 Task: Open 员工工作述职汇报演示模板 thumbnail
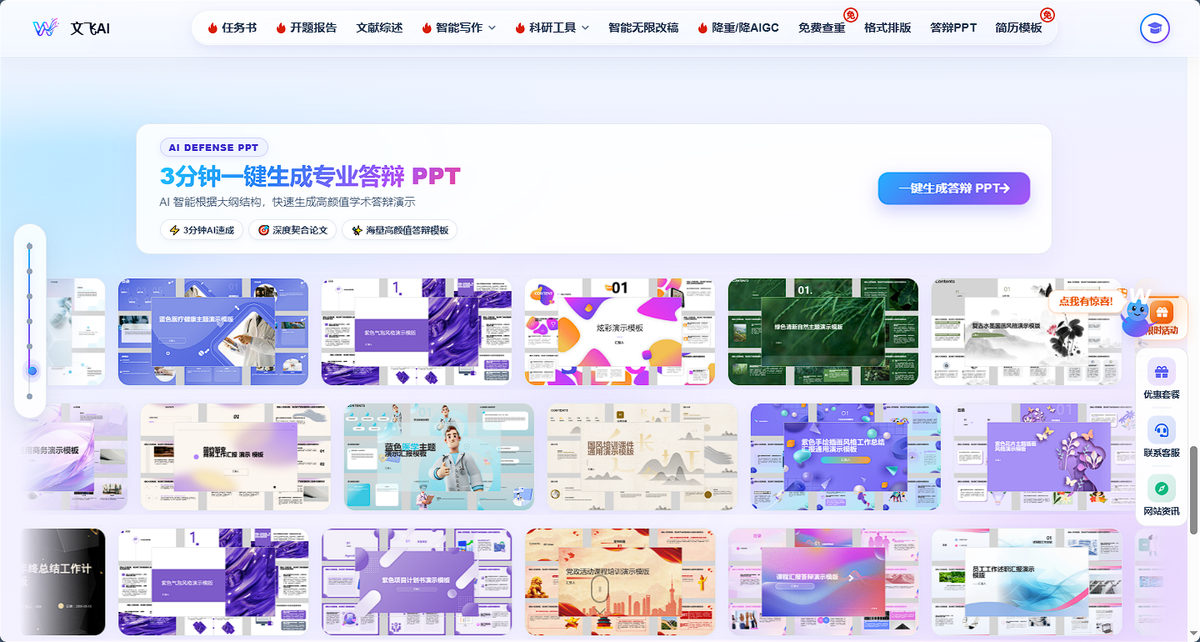(x=1027, y=582)
